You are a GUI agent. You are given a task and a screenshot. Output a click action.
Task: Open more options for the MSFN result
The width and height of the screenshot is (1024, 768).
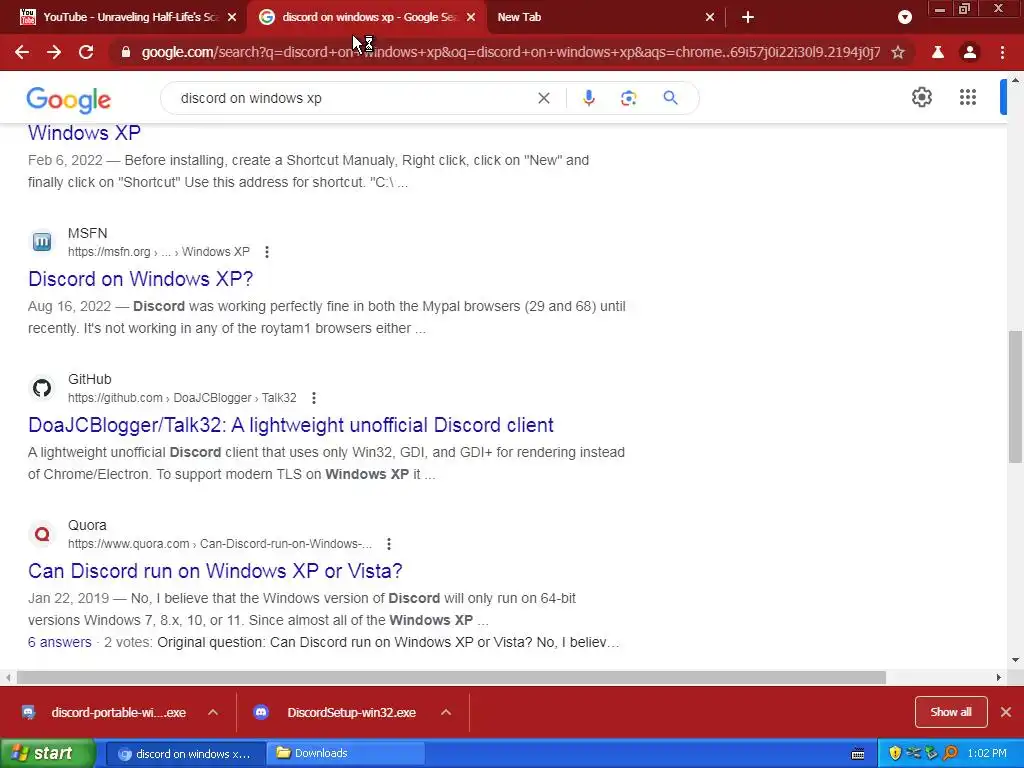click(266, 252)
